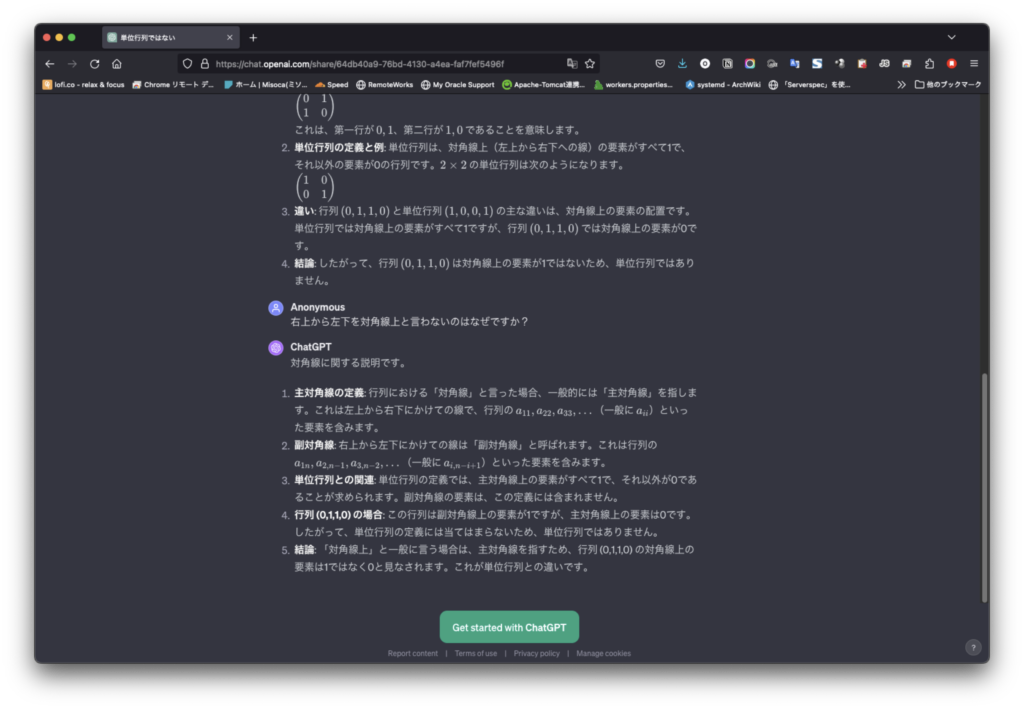Bookmark this page with the star icon
The width and height of the screenshot is (1024, 709).
click(590, 63)
